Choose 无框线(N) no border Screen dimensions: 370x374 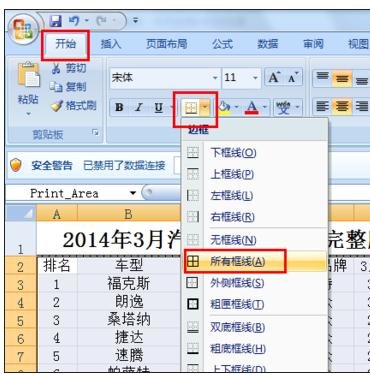254,240
